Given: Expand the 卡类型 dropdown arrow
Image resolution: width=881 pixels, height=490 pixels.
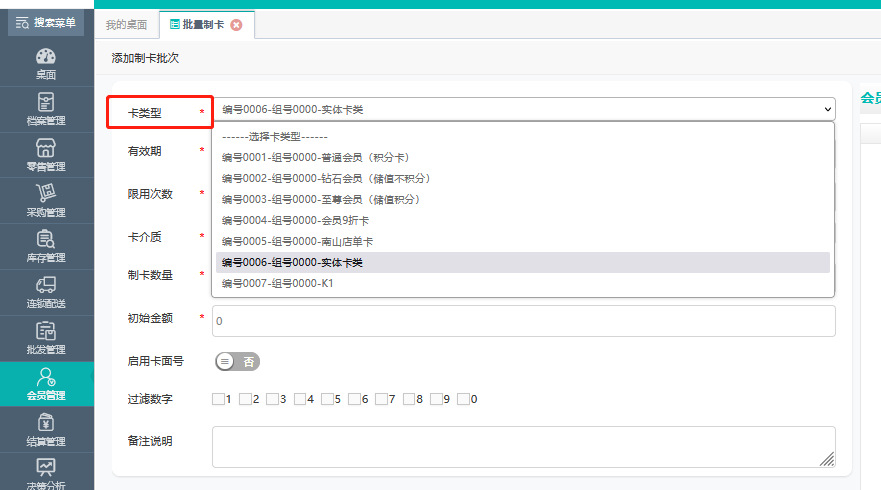Looking at the screenshot, I should 828,109.
